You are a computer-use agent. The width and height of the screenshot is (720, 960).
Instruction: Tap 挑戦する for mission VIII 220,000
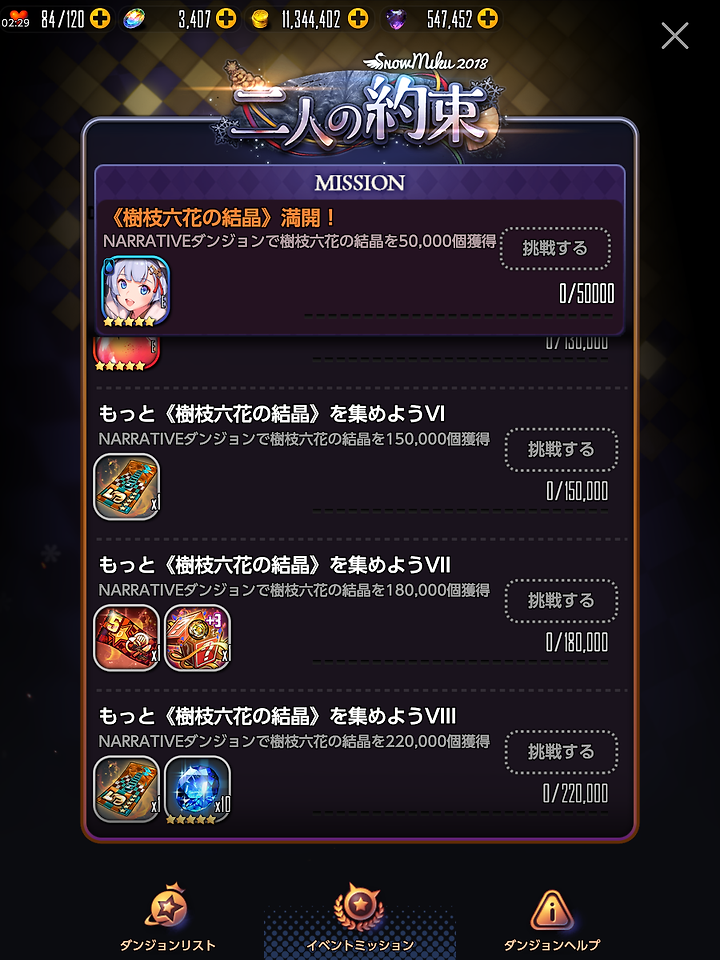(x=561, y=752)
